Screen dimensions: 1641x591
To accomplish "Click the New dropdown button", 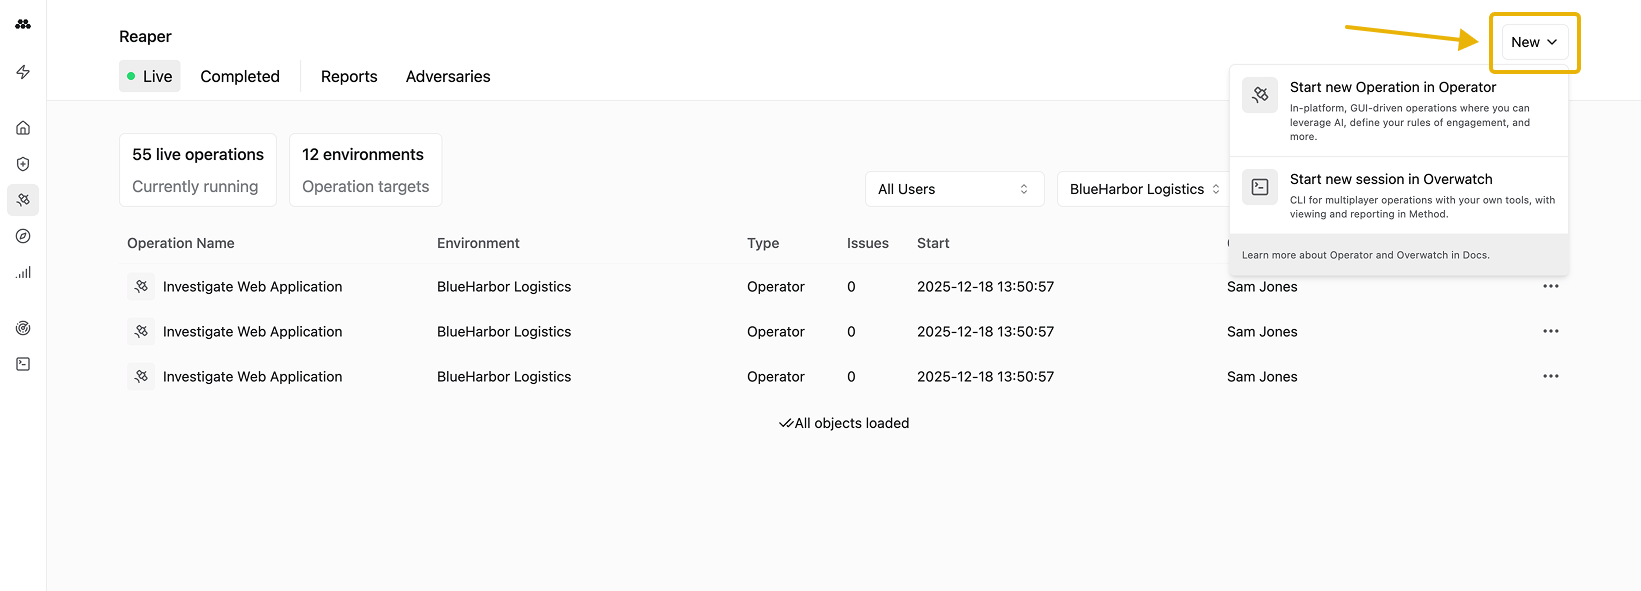I will 1534,42.
